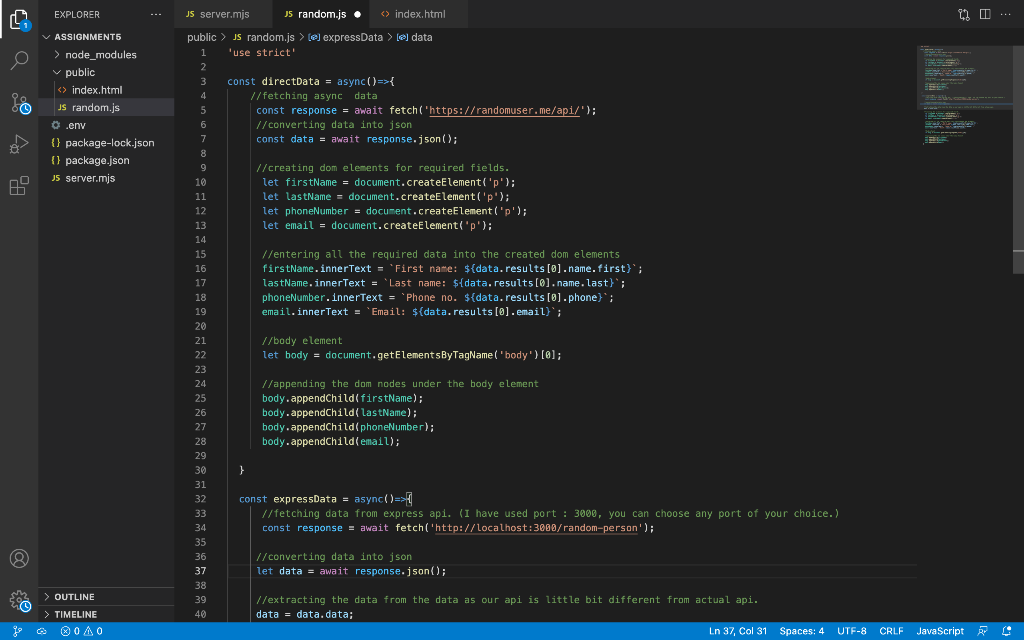This screenshot has width=1024, height=640.
Task: Expand the OUTLINE section
Action: (75, 597)
